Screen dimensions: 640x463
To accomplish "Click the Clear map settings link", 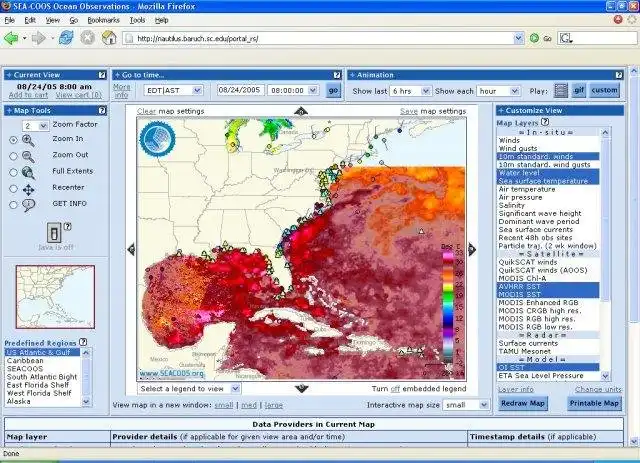I will (147, 111).
